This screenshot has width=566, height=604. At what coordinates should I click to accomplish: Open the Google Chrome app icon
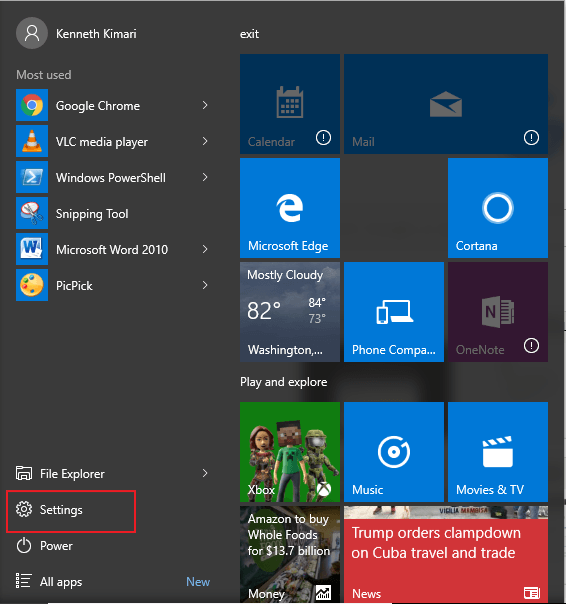pos(32,105)
